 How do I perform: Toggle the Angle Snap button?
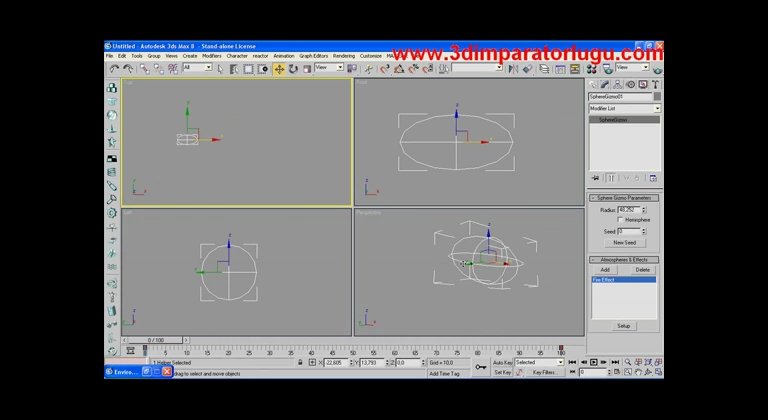399,69
